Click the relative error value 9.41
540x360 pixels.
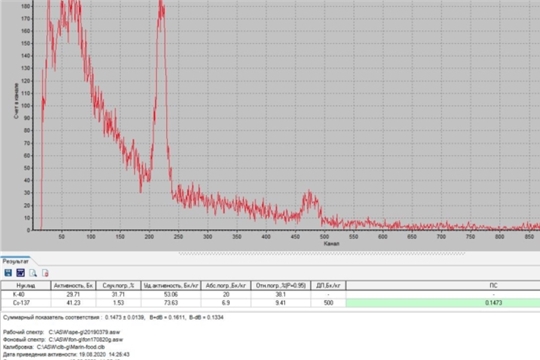[x=281, y=303]
